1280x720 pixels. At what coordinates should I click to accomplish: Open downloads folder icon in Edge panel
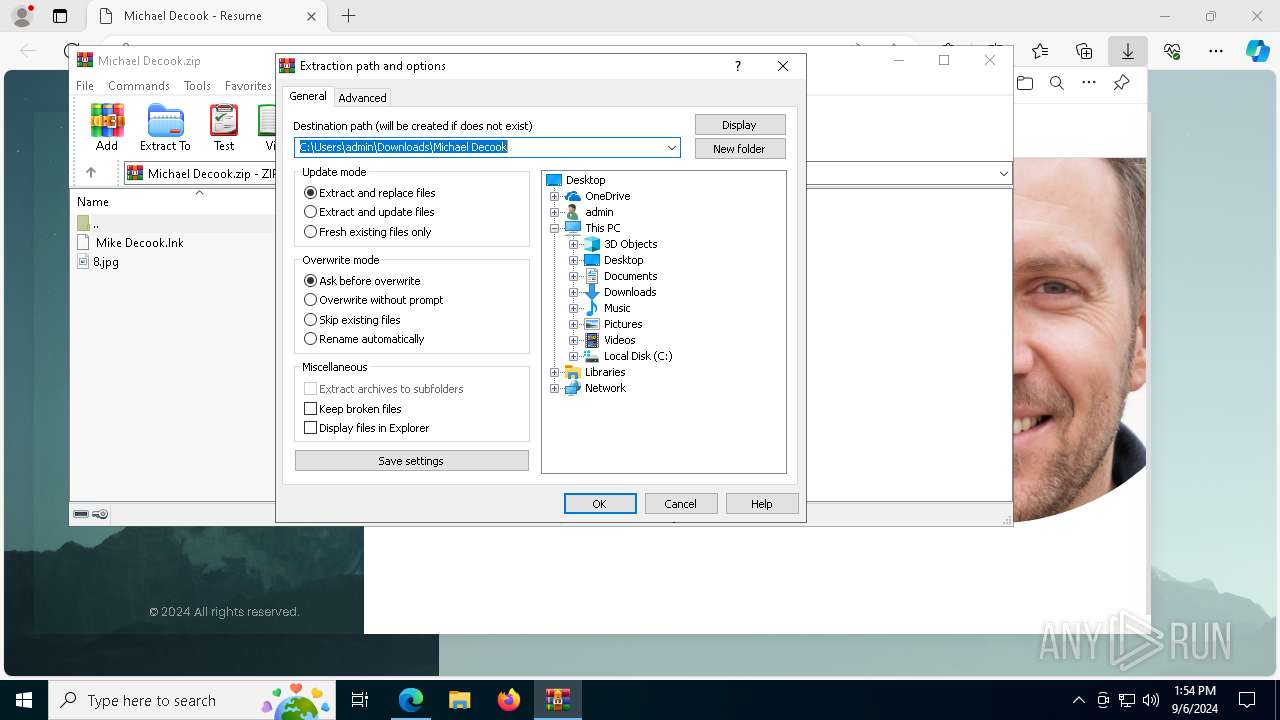tap(1025, 83)
